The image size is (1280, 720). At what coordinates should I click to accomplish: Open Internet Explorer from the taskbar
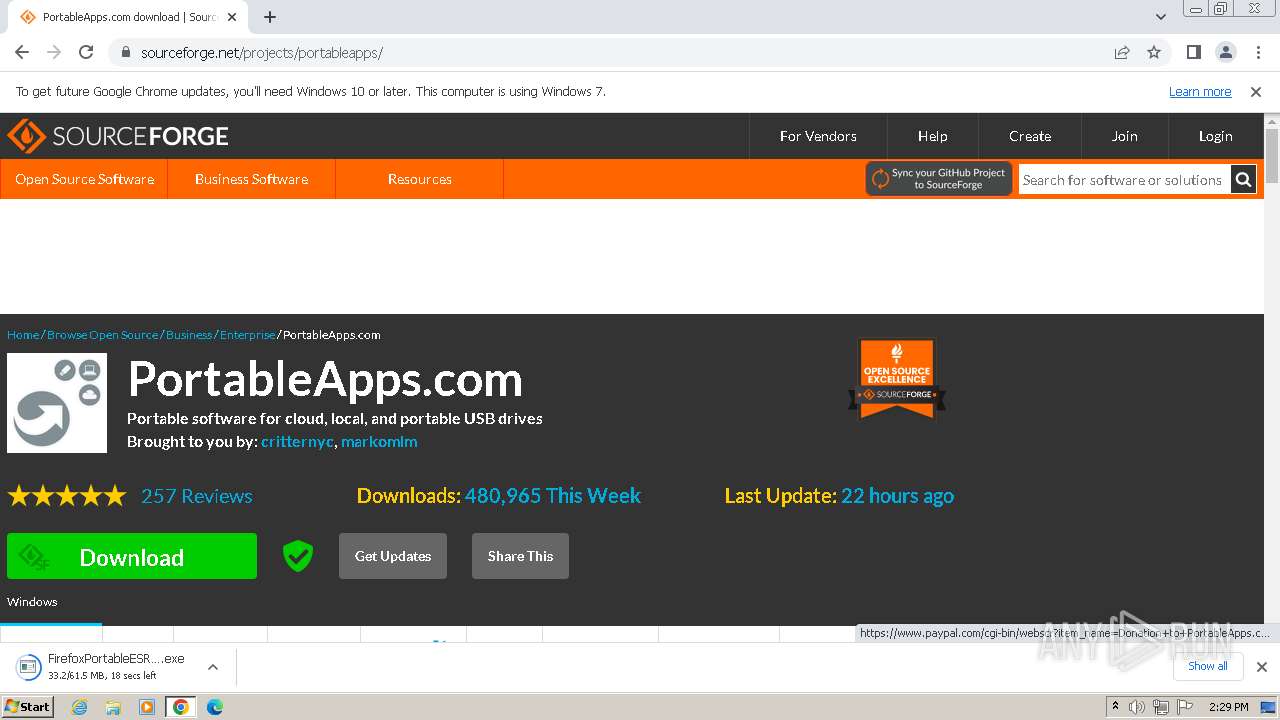tap(80, 707)
